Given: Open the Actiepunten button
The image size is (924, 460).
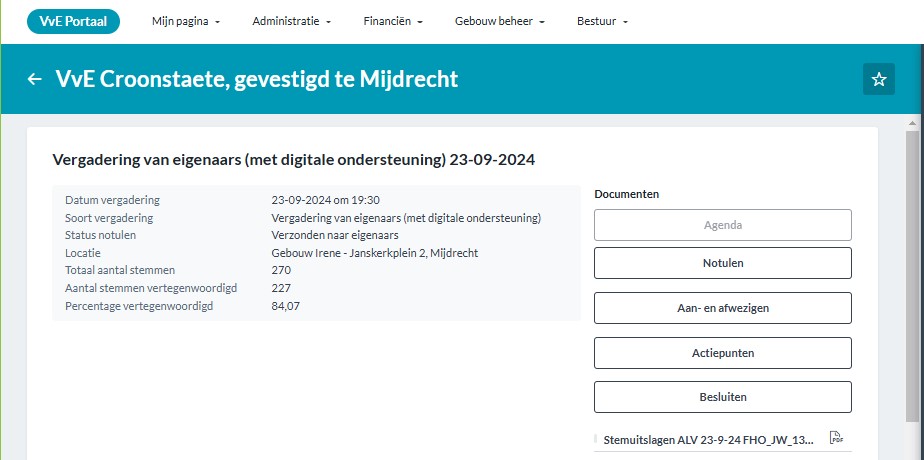Looking at the screenshot, I should point(722,353).
